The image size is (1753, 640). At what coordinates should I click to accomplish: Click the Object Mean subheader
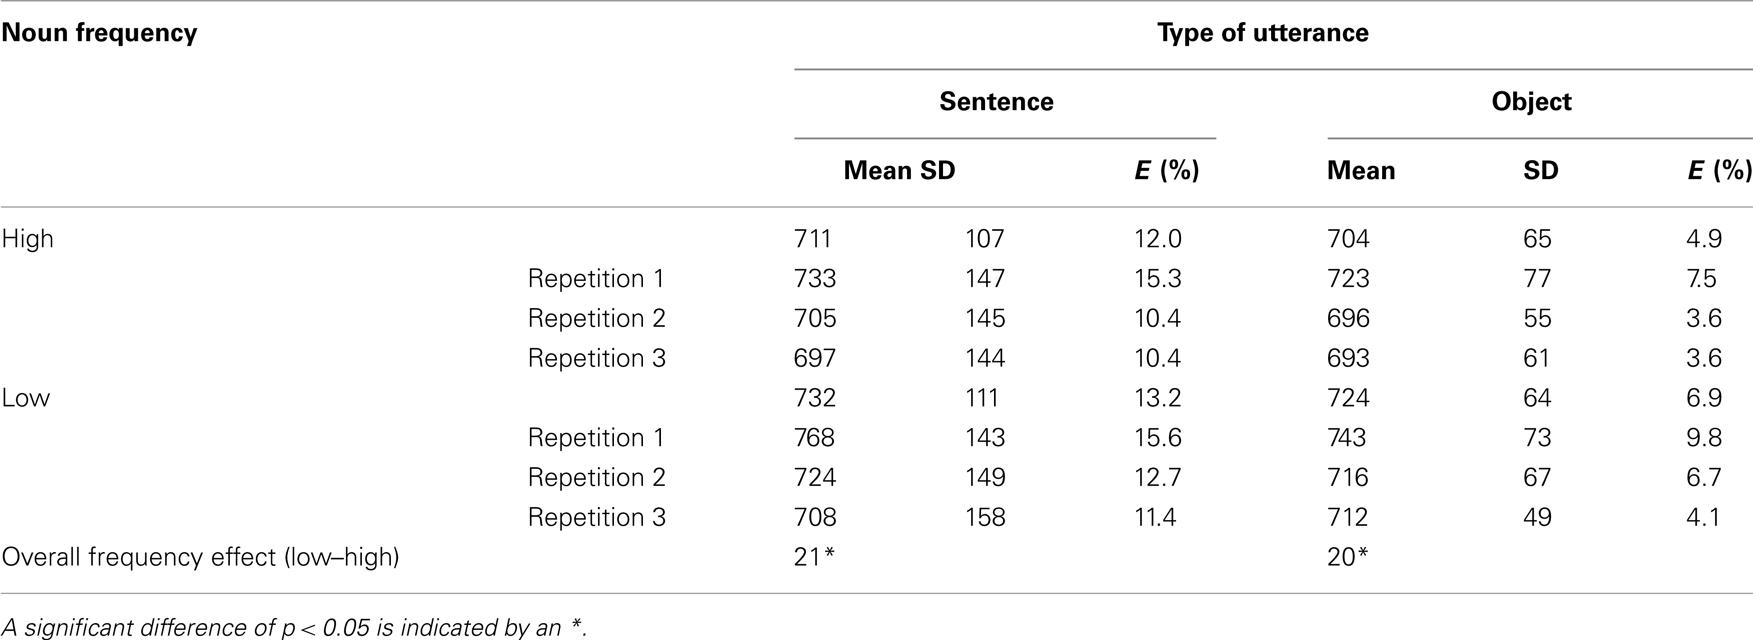[x=1361, y=171]
